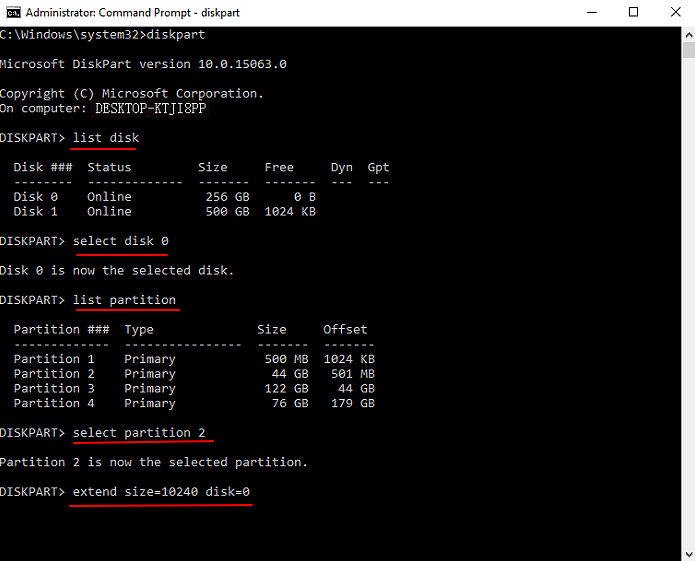The height and width of the screenshot is (561, 695).
Task: Click the '501 MB' offset value
Action: point(353,374)
